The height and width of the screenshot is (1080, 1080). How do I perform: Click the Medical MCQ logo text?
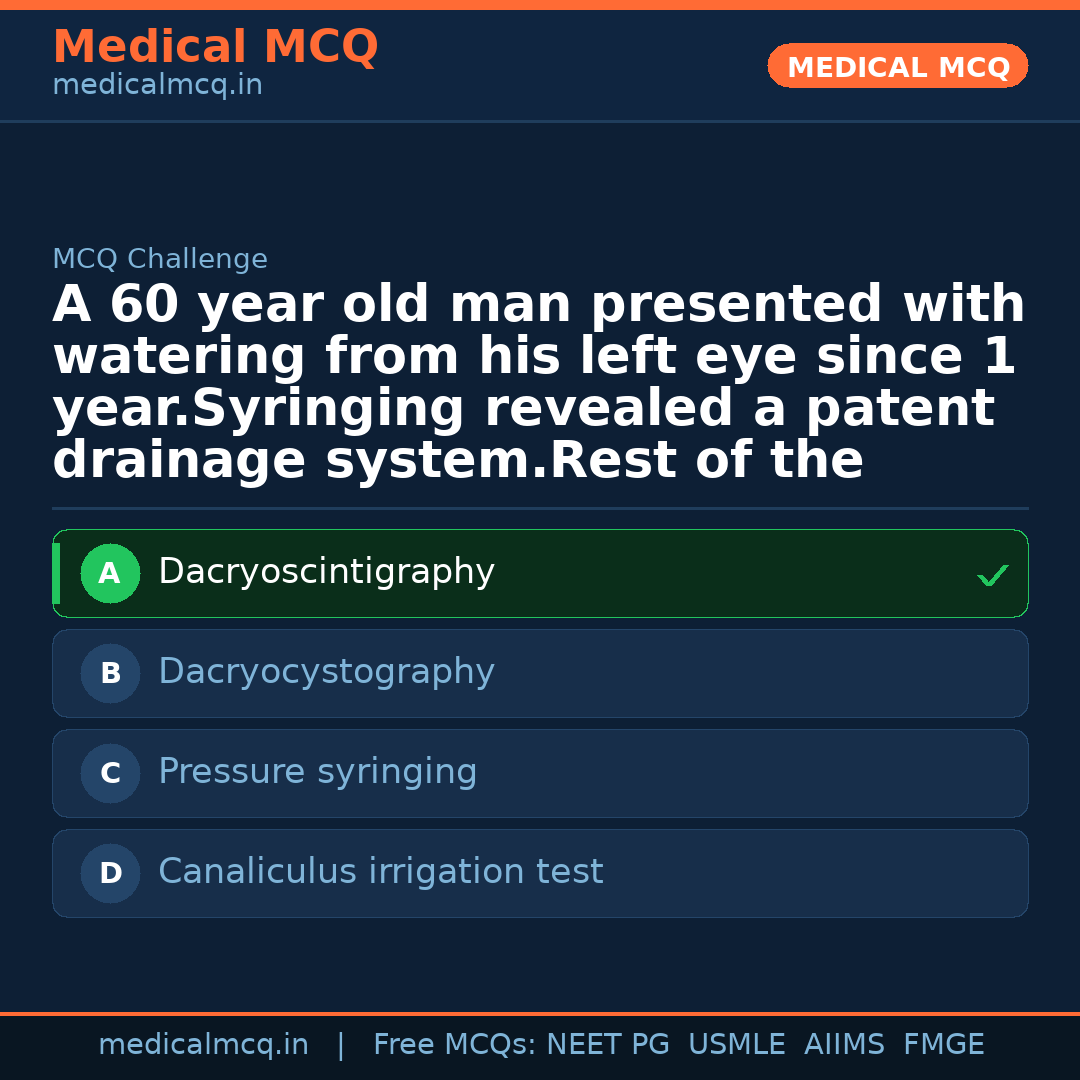pyautogui.click(x=215, y=46)
